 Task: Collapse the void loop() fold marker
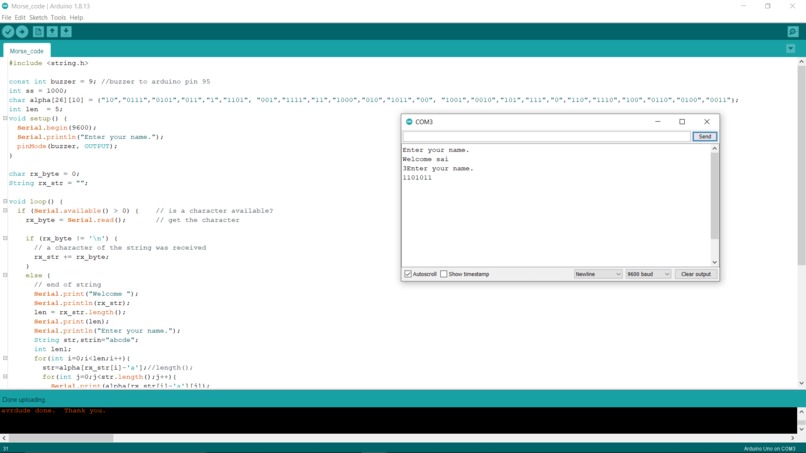click(5, 201)
